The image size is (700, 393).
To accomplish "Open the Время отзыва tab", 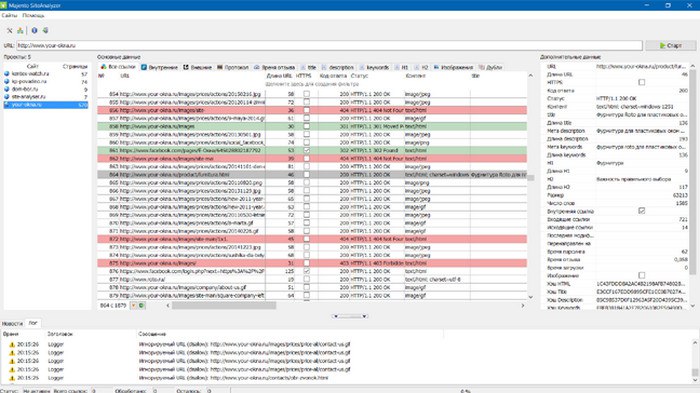I will coord(275,67).
